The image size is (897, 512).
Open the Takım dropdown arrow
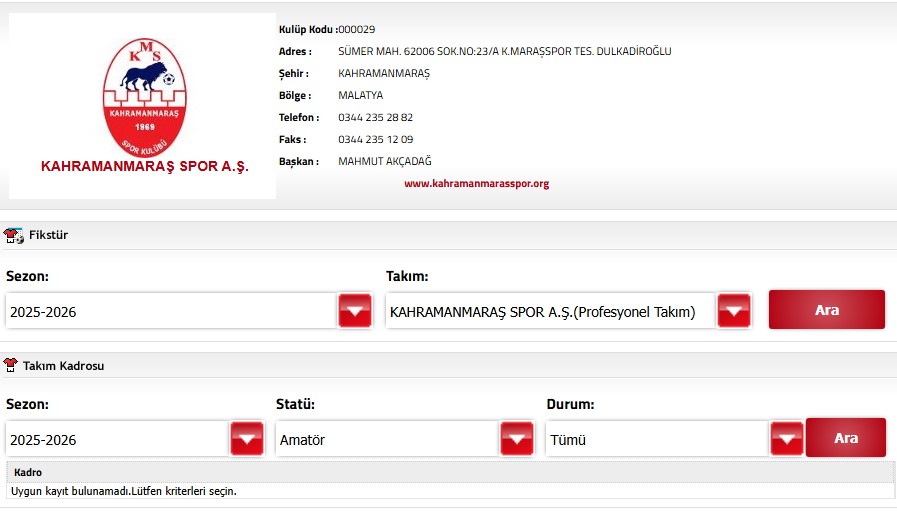734,311
